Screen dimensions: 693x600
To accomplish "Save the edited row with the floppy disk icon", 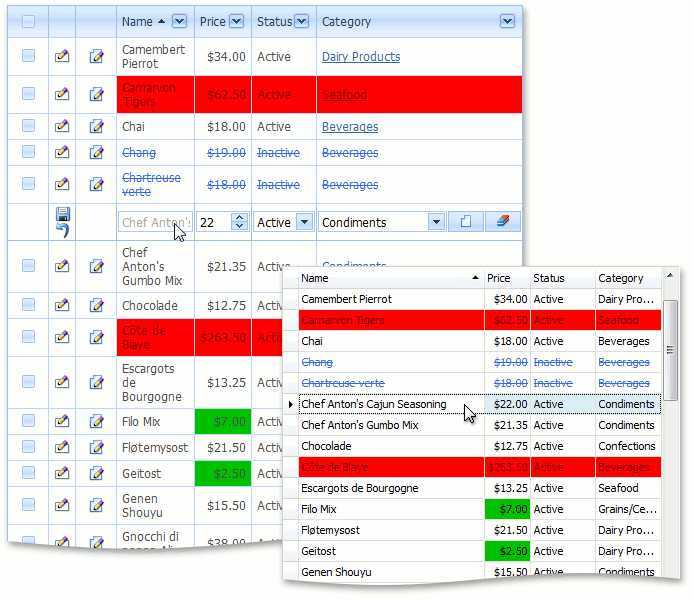I will (63, 214).
